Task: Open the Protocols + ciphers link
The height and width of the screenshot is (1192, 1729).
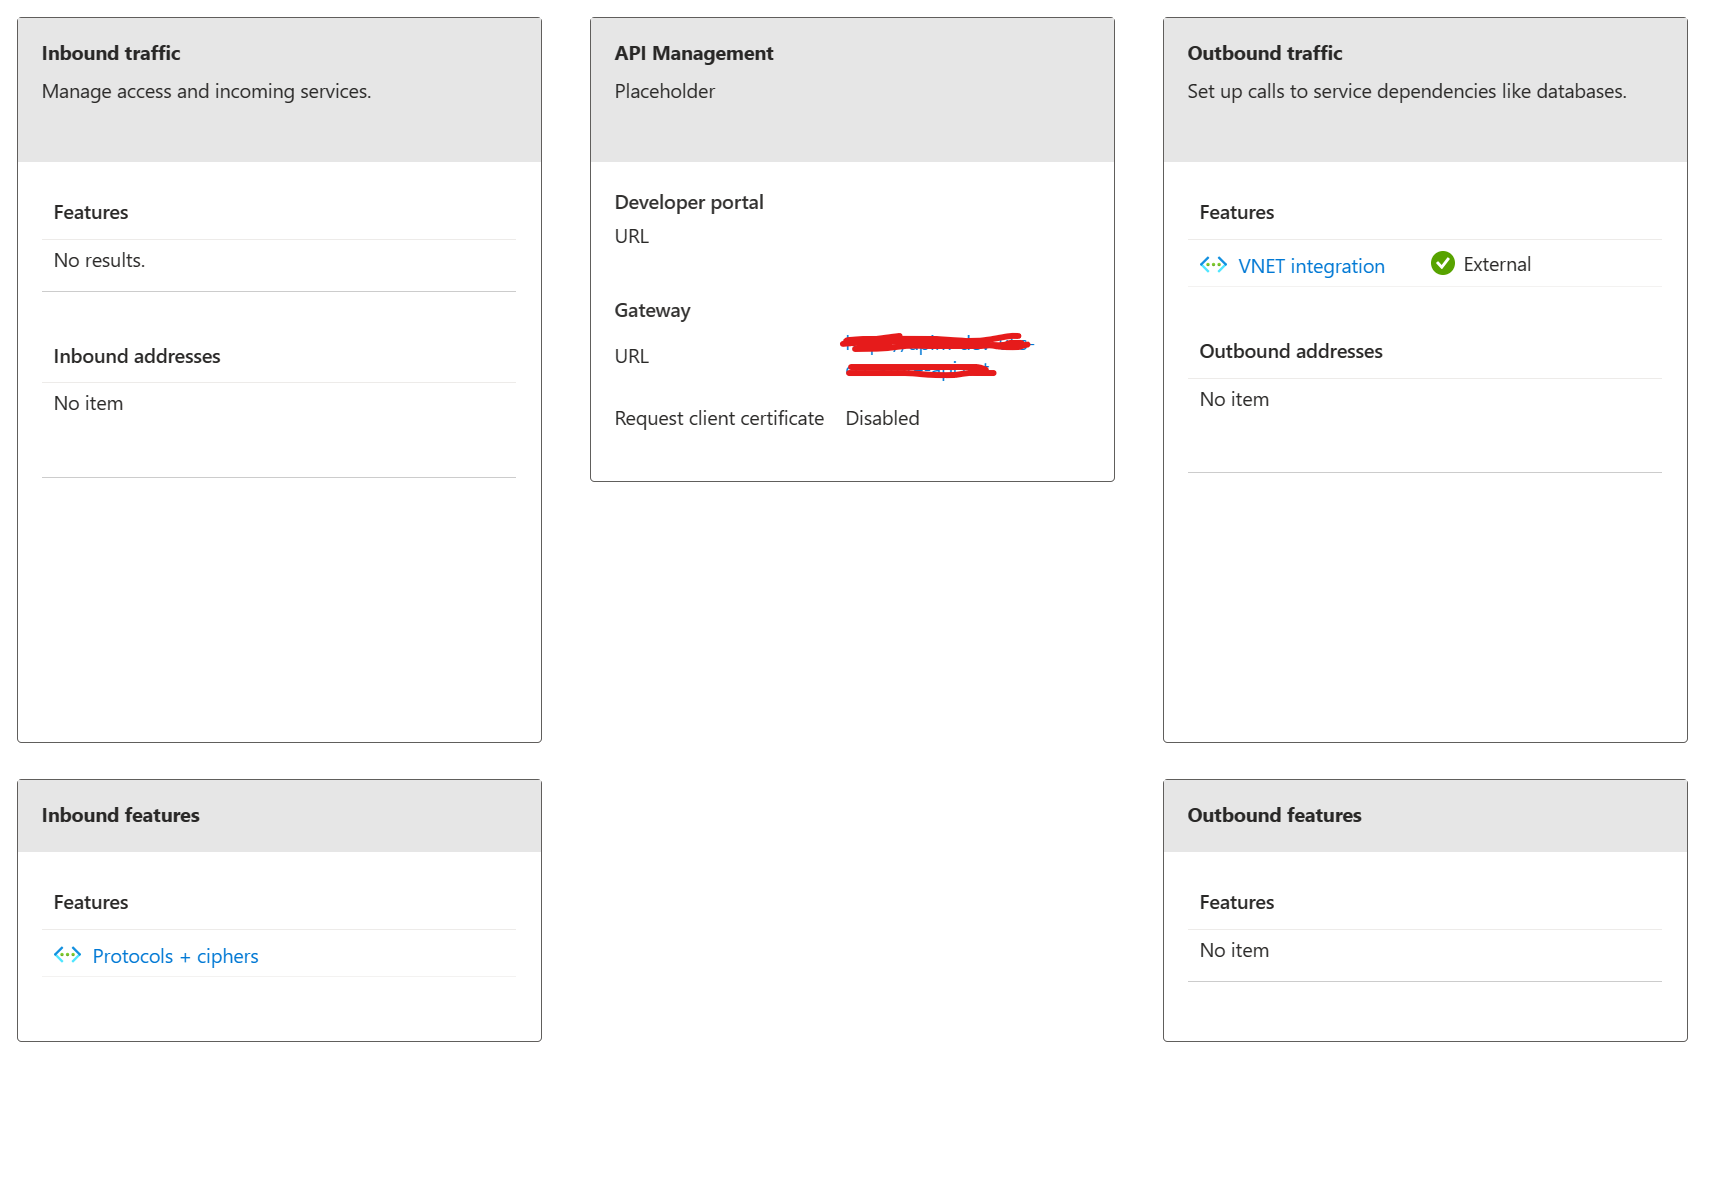Action: 175,956
